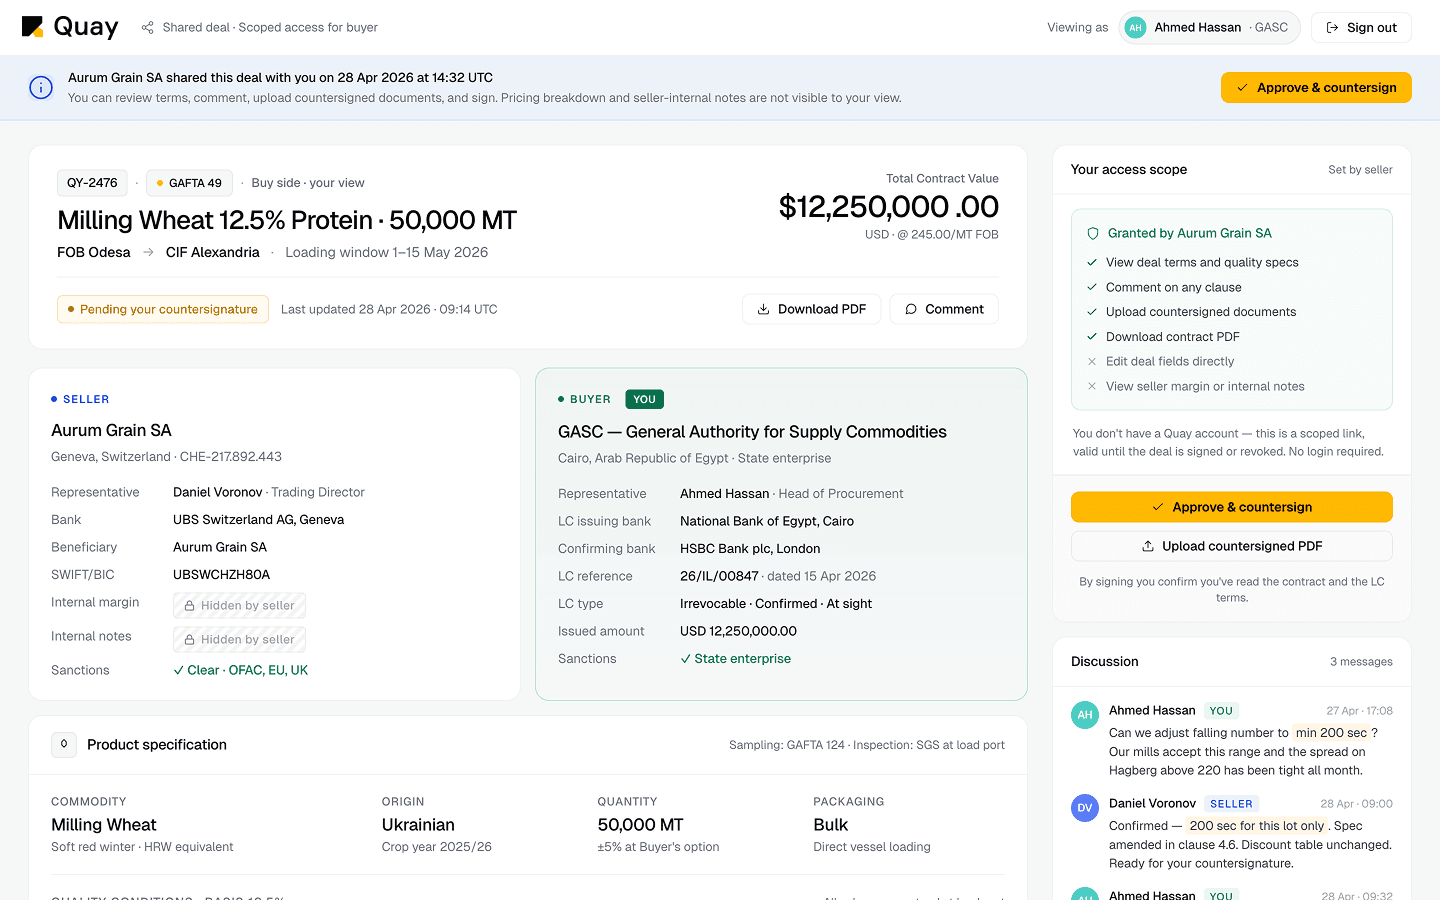The height and width of the screenshot is (900, 1440).
Task: Click Daniel Voronov's DV avatar in Discussion
Action: point(1085,808)
